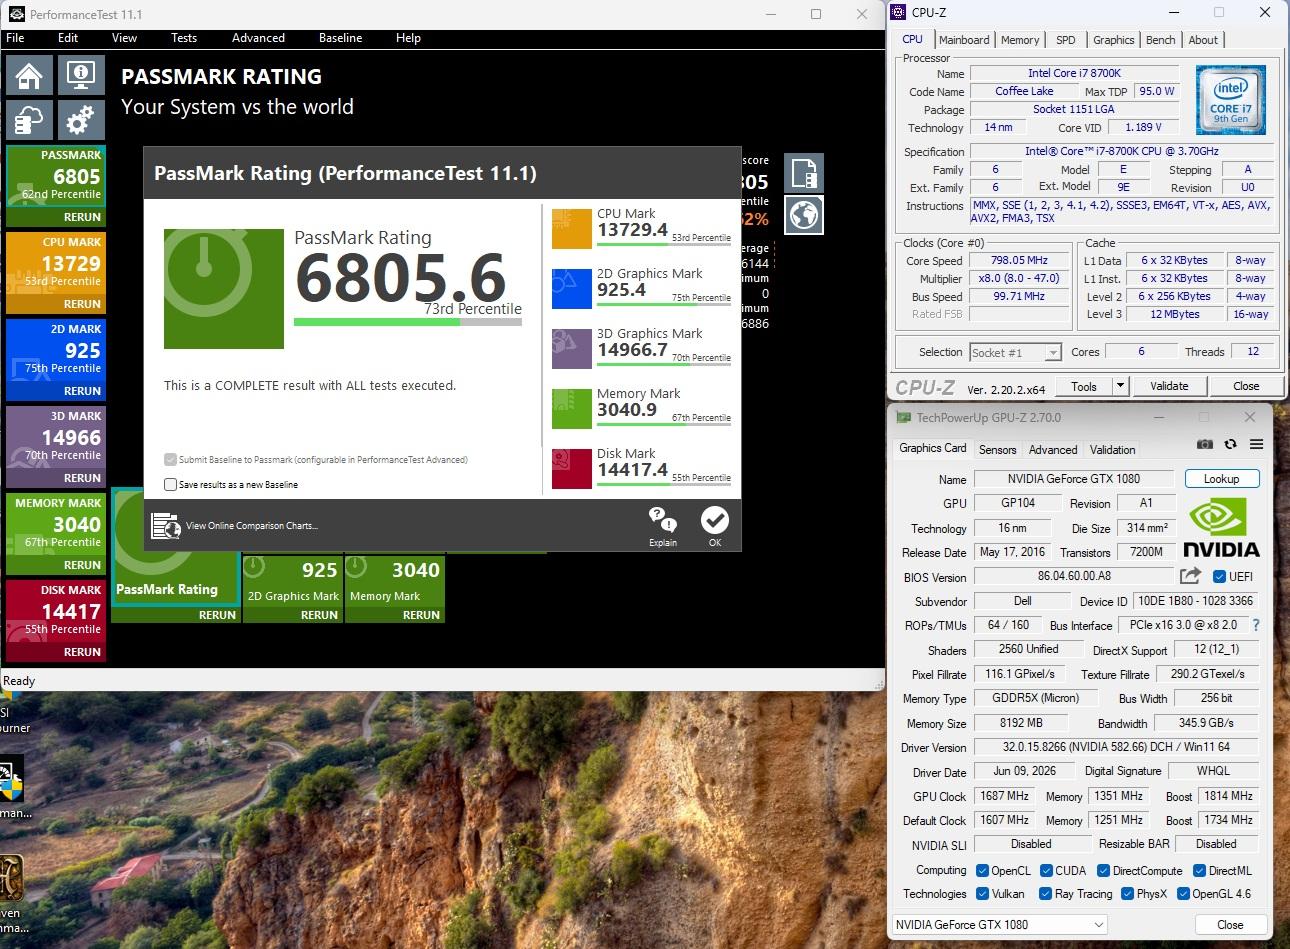
Task: Open the PerformanceTest settings gears icon
Action: coord(81,120)
